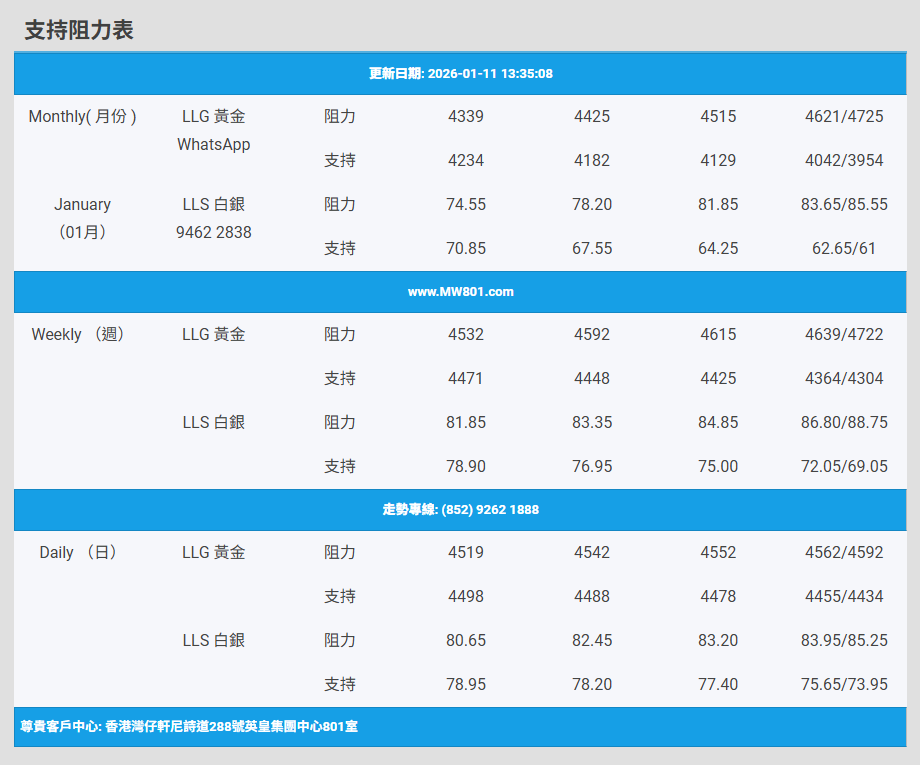
Task: Click the 尊貴客戶中心 address footer
Action: 189,727
